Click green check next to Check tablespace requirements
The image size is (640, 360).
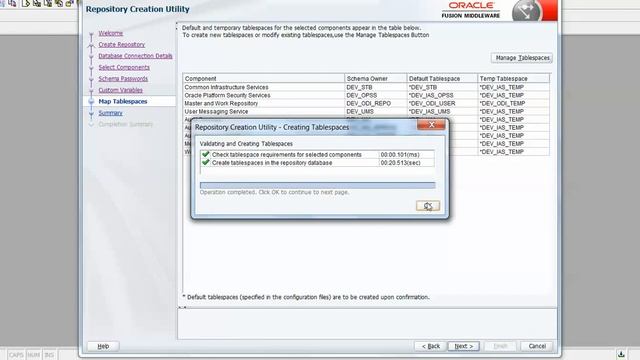[205, 154]
